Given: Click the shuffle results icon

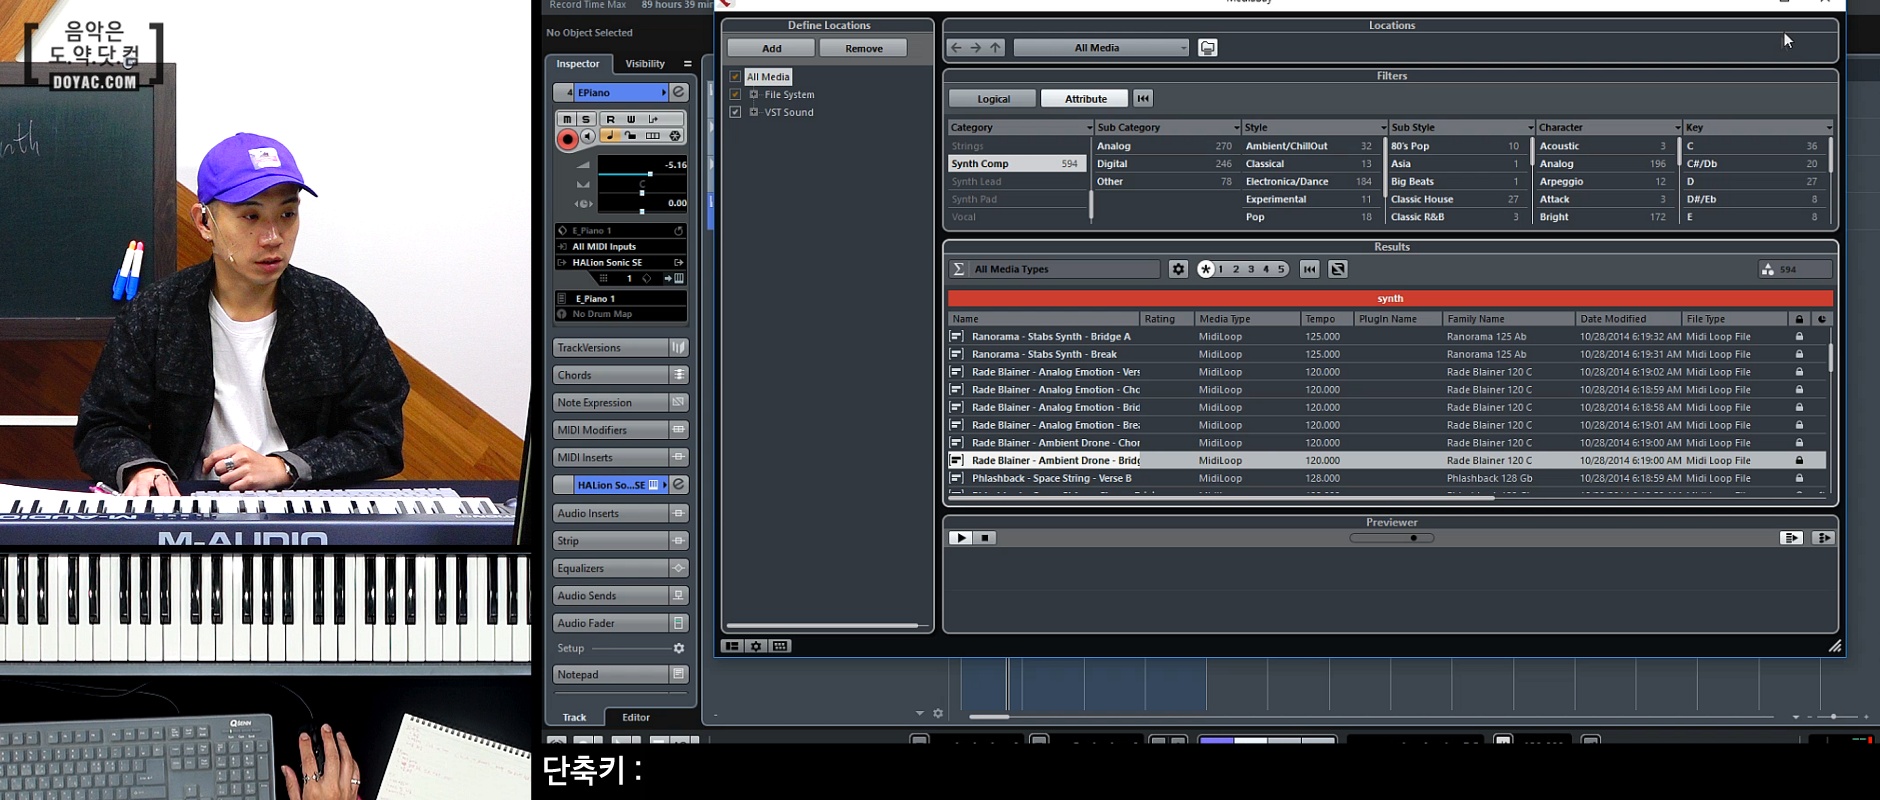Looking at the screenshot, I should click(1338, 269).
